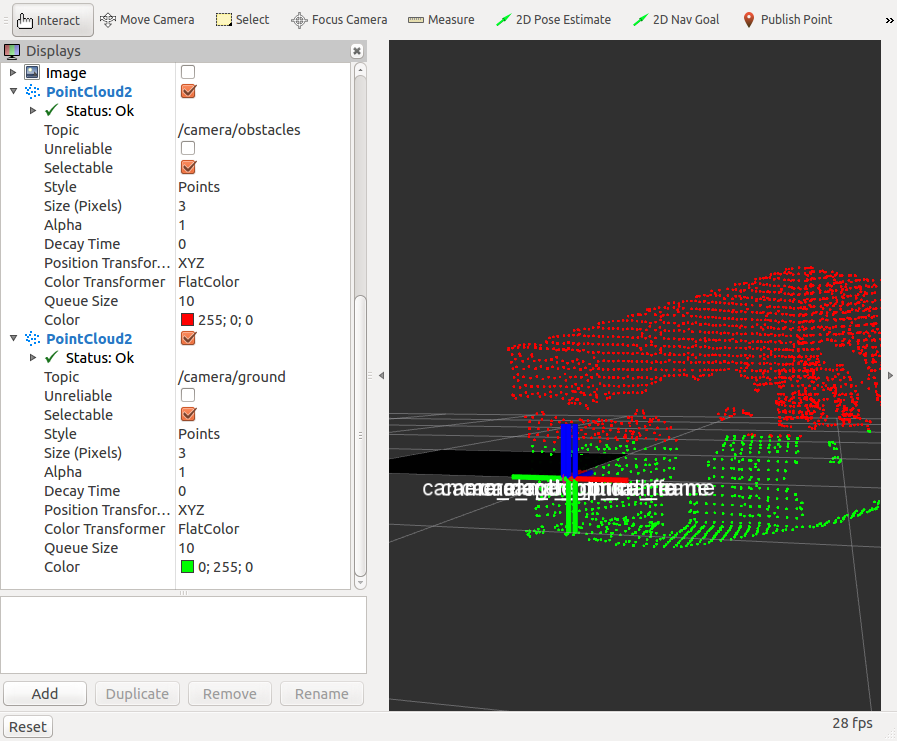Click the Focus Camera tool
The image size is (897, 741).
click(x=339, y=20)
